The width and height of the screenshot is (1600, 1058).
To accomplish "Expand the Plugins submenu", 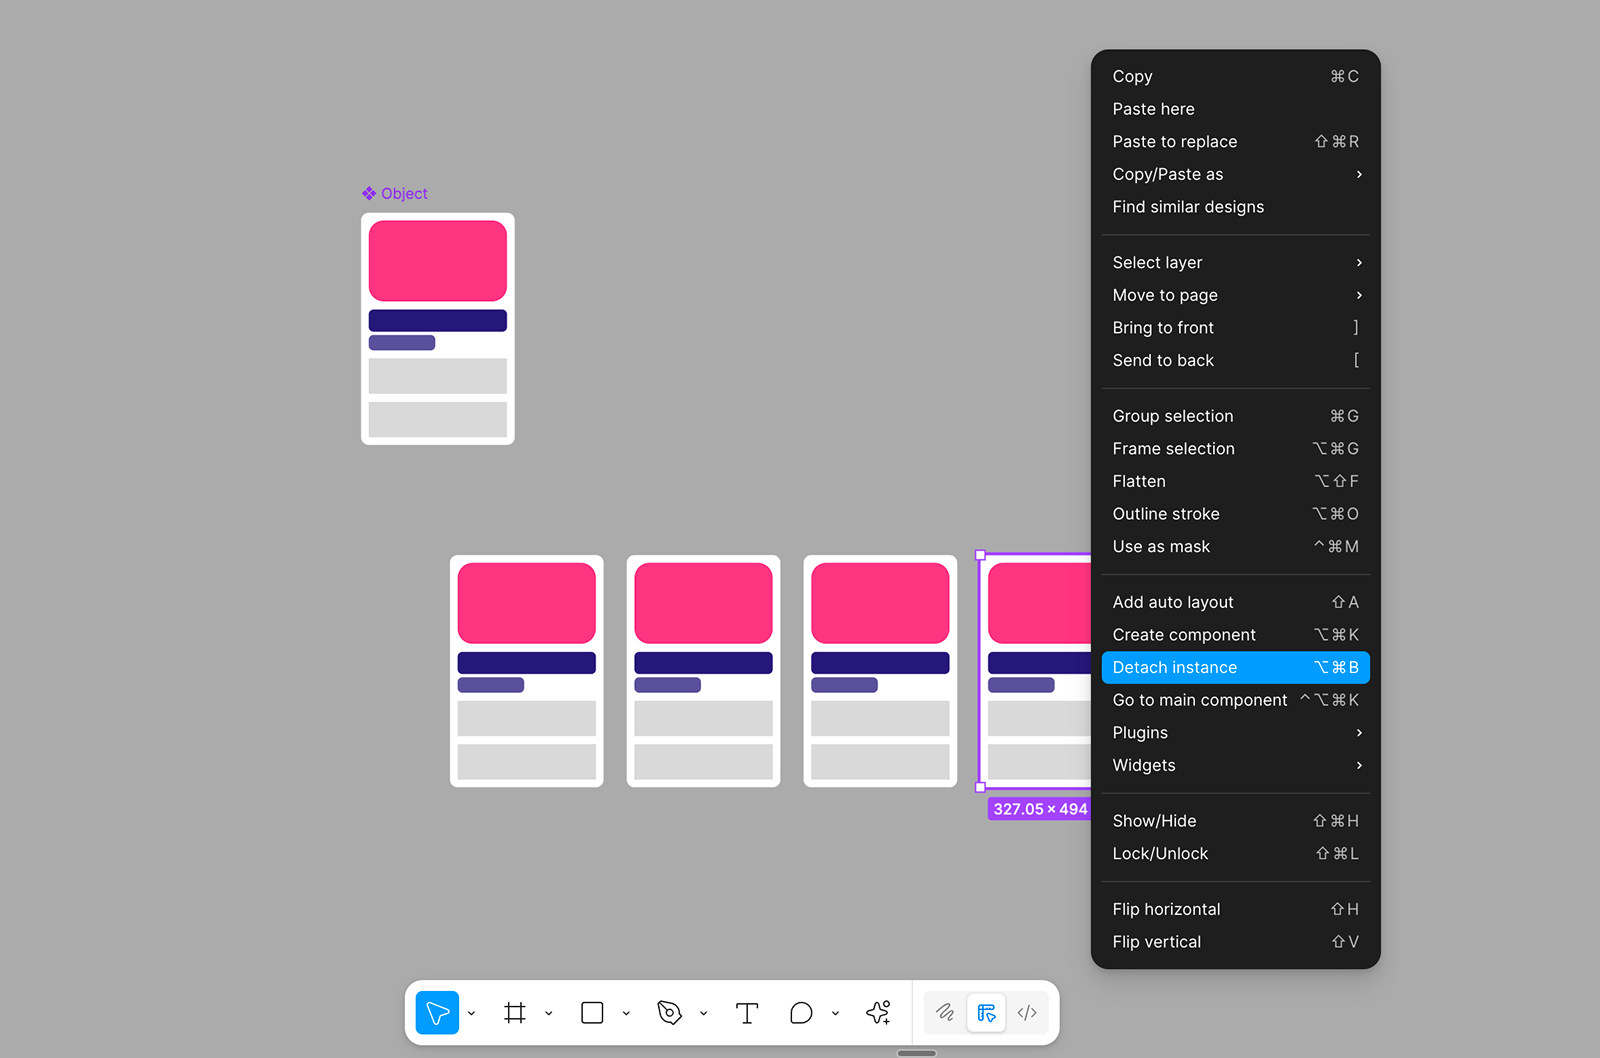I will coord(1235,733).
